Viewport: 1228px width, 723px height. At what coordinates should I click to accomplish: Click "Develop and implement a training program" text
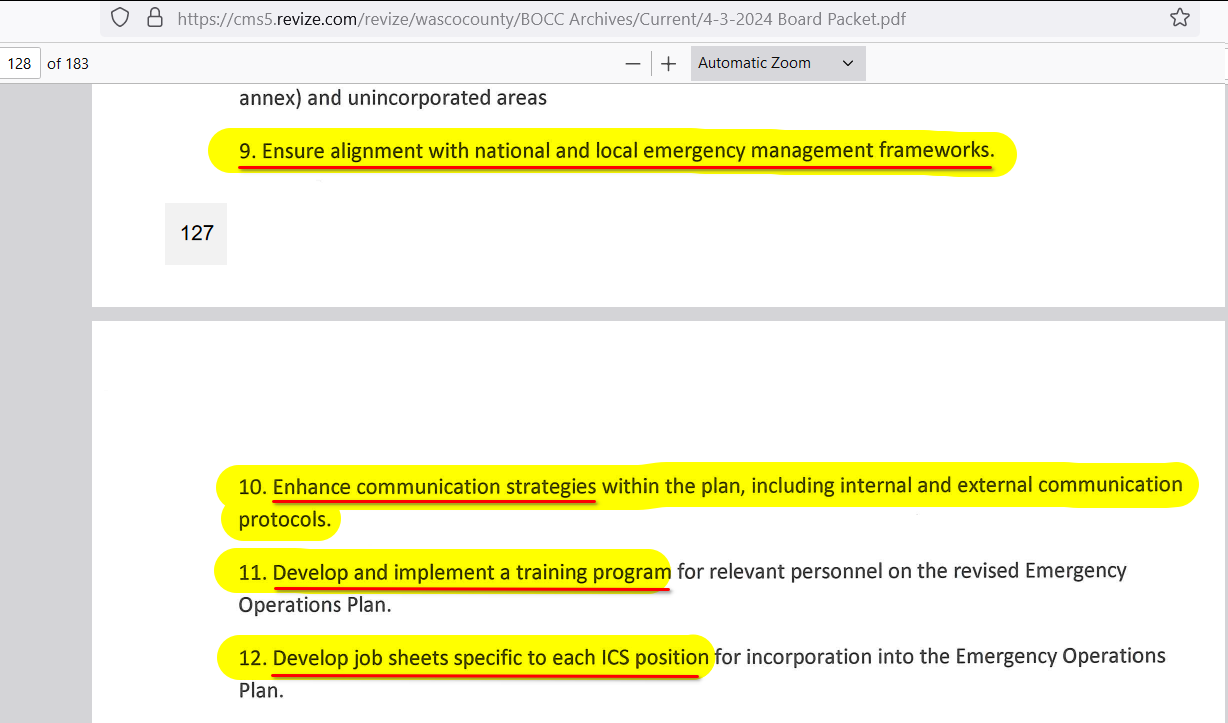coord(472,573)
